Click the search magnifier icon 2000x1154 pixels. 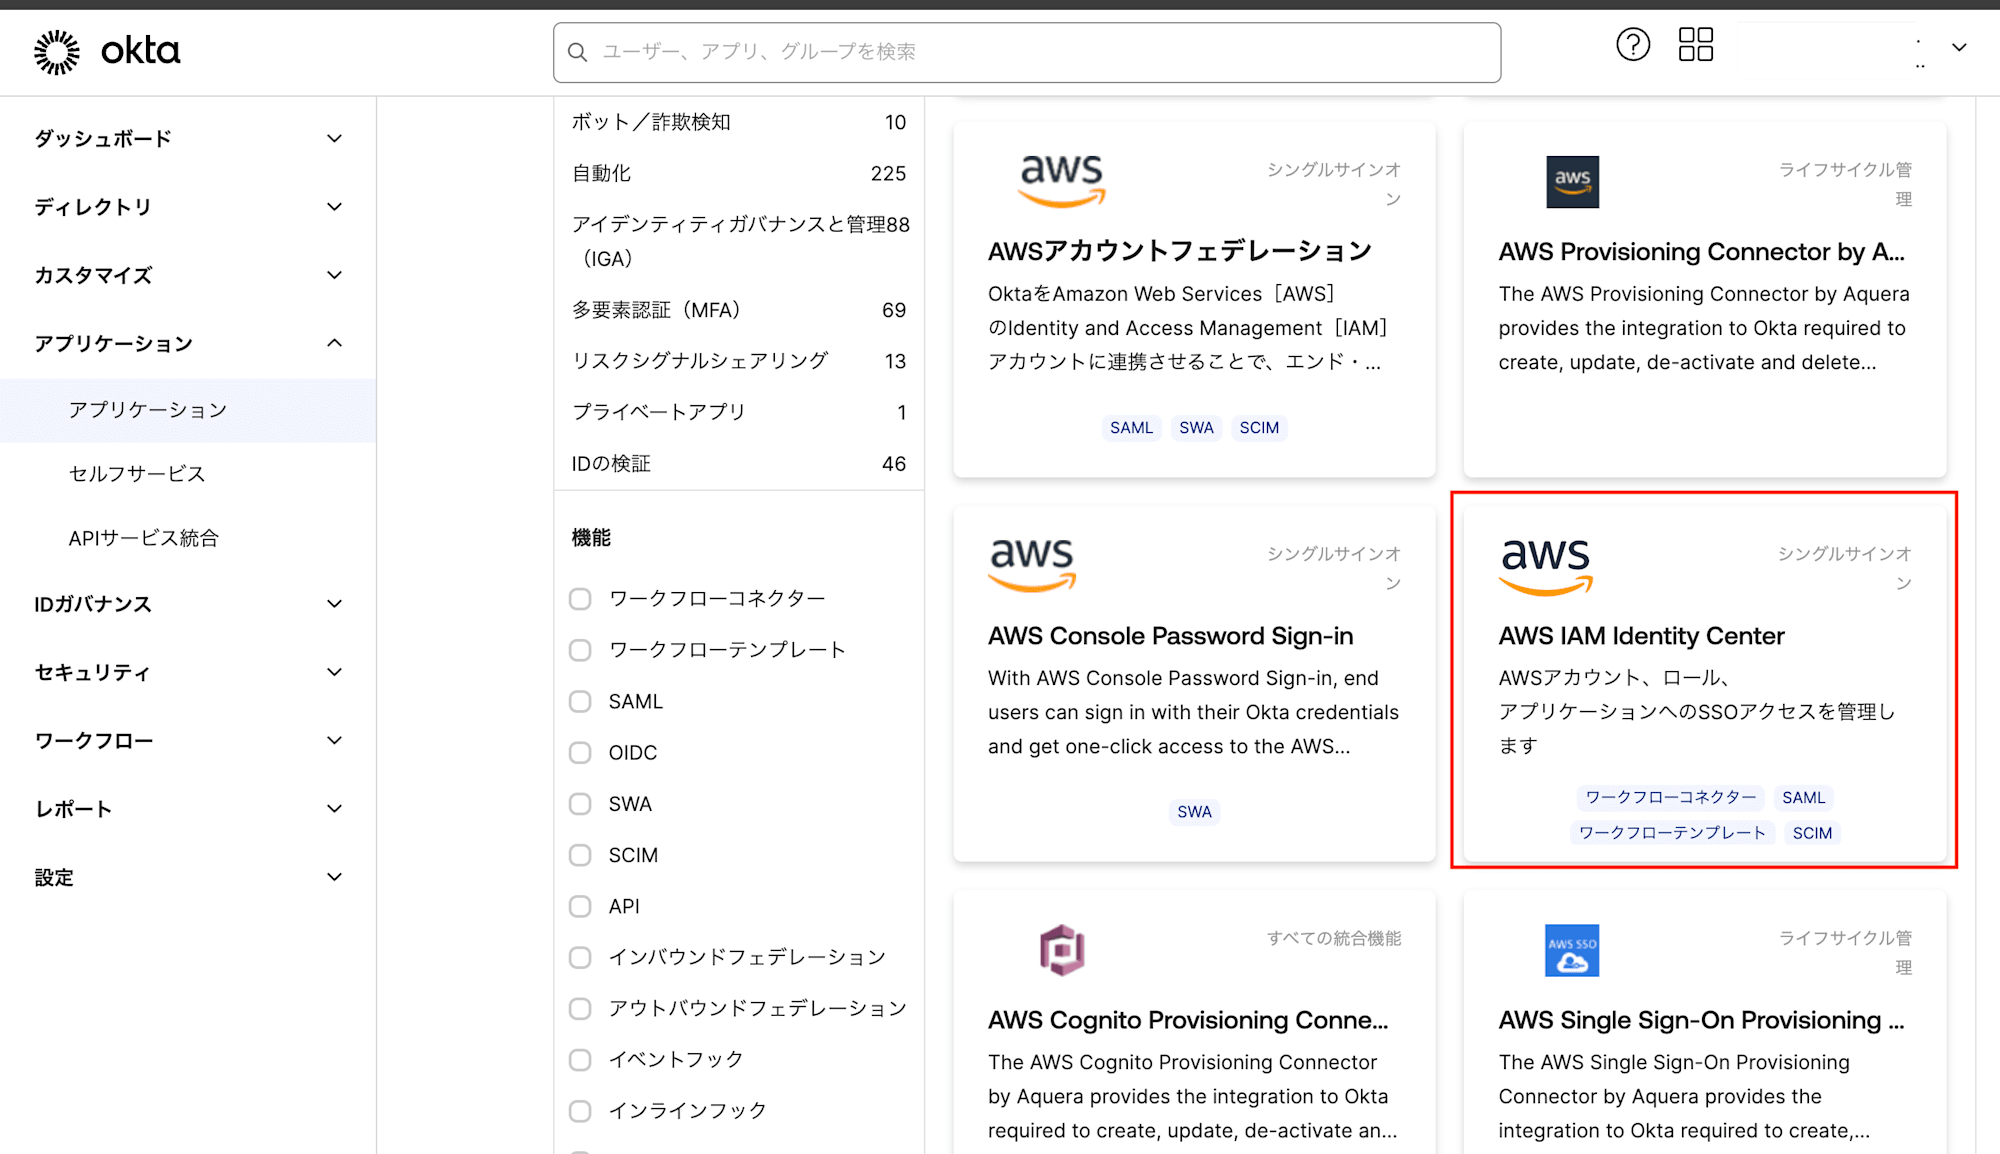pyautogui.click(x=577, y=52)
